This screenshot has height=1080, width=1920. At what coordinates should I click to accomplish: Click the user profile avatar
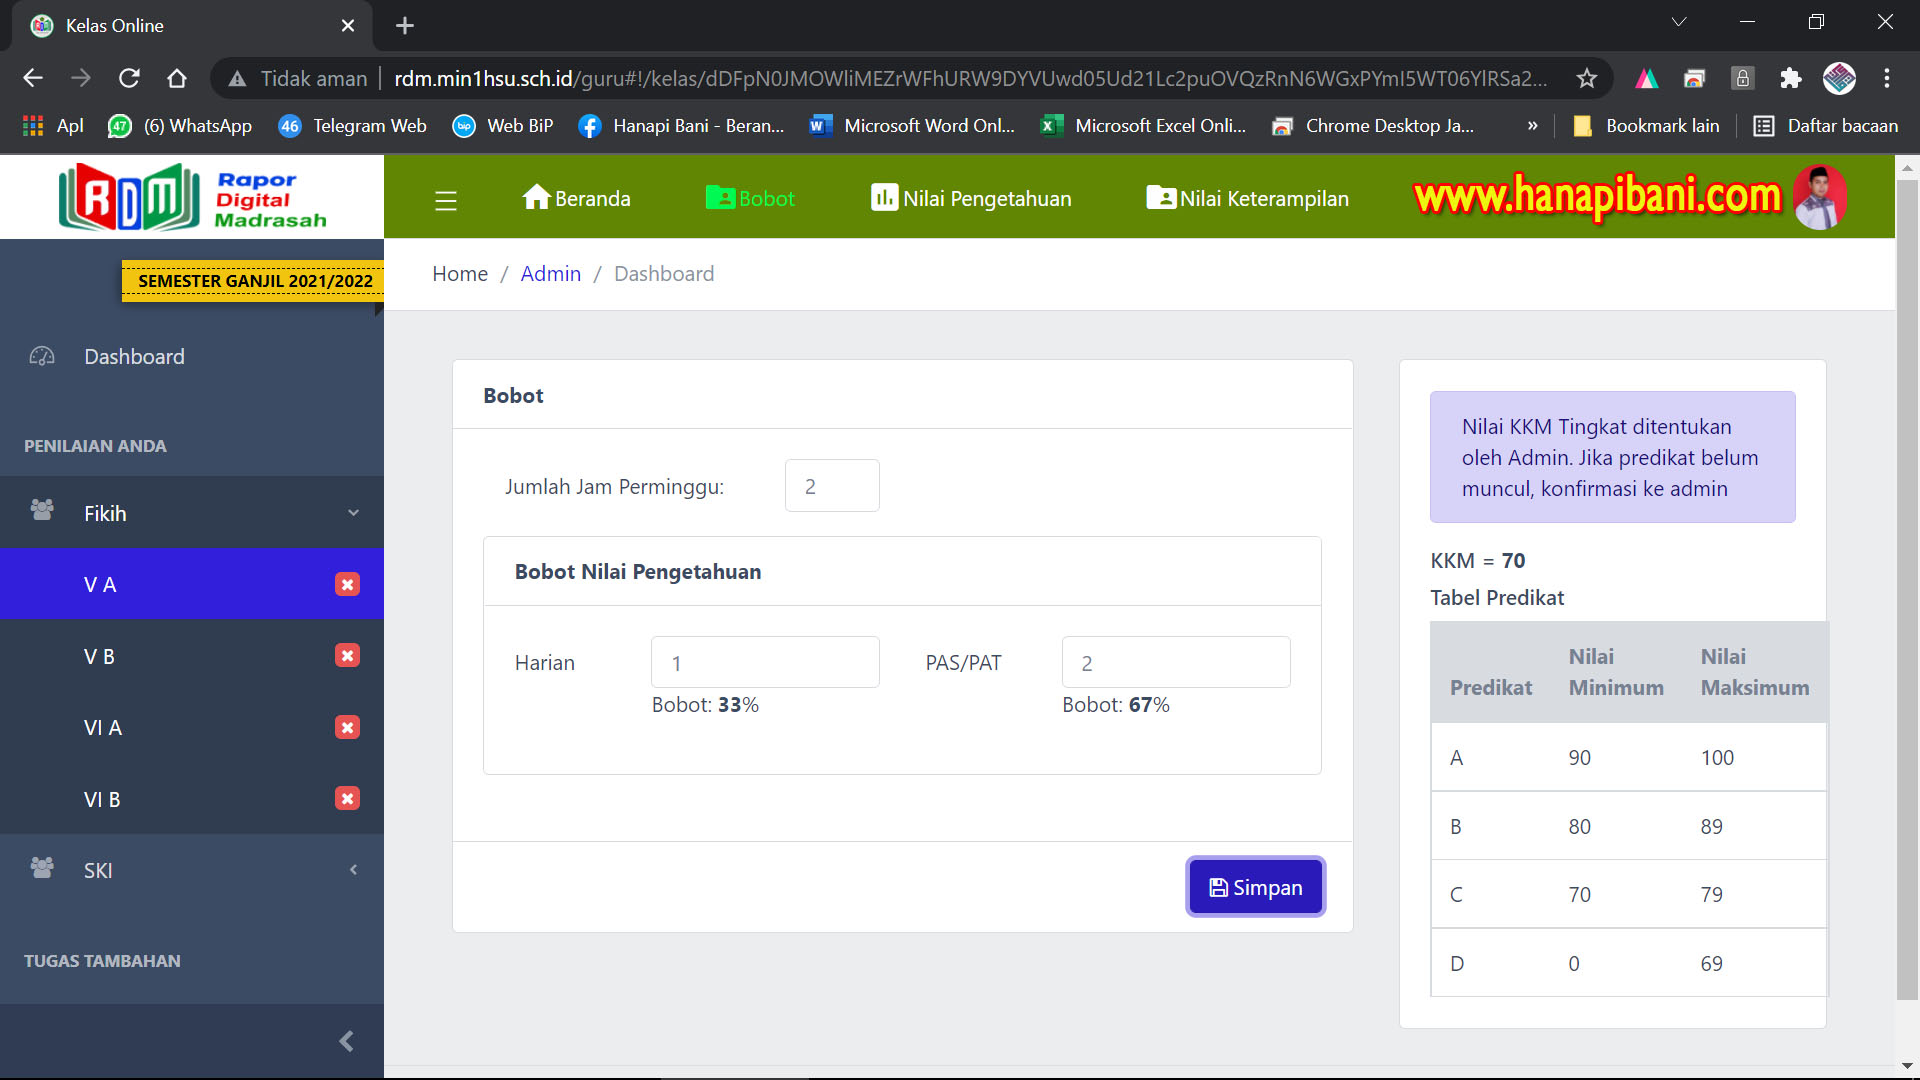click(x=1821, y=197)
